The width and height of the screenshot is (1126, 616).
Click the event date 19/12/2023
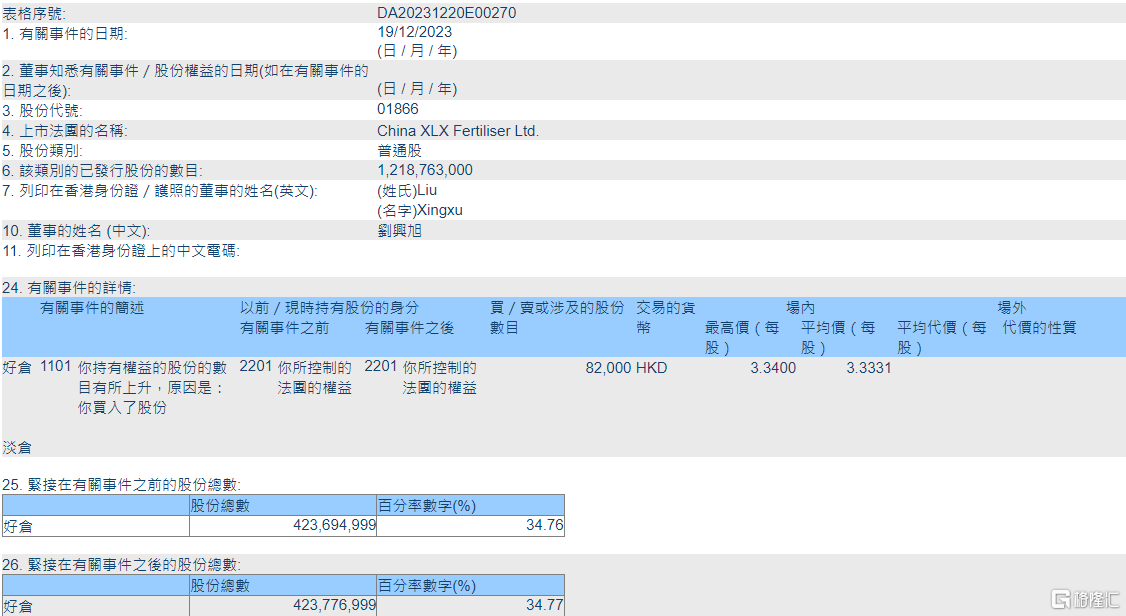pos(414,32)
